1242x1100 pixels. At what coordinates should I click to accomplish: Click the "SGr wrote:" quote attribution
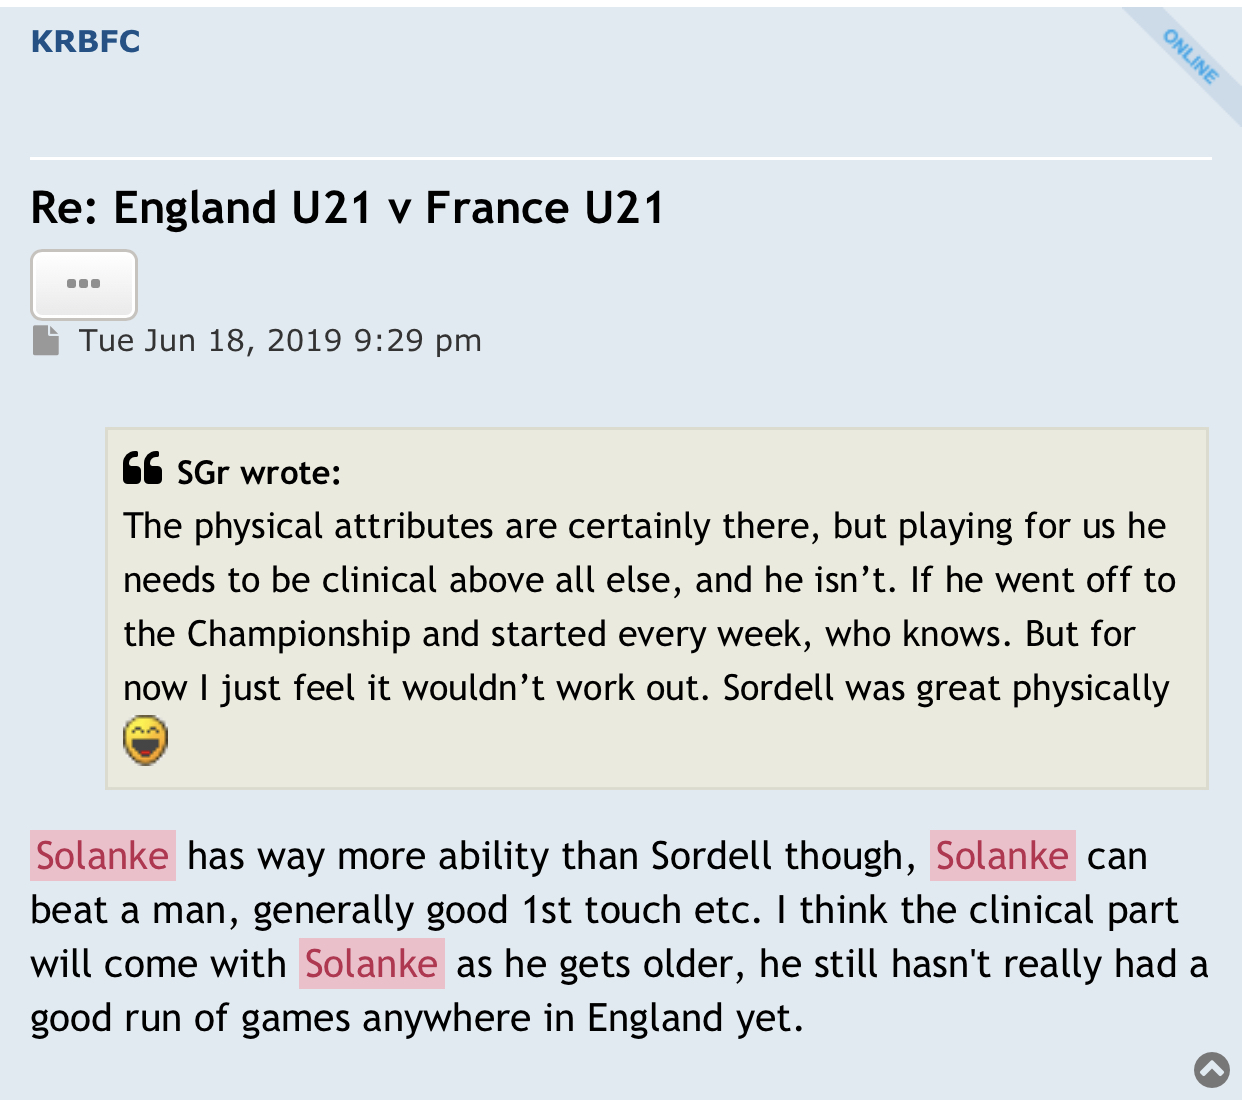(259, 472)
